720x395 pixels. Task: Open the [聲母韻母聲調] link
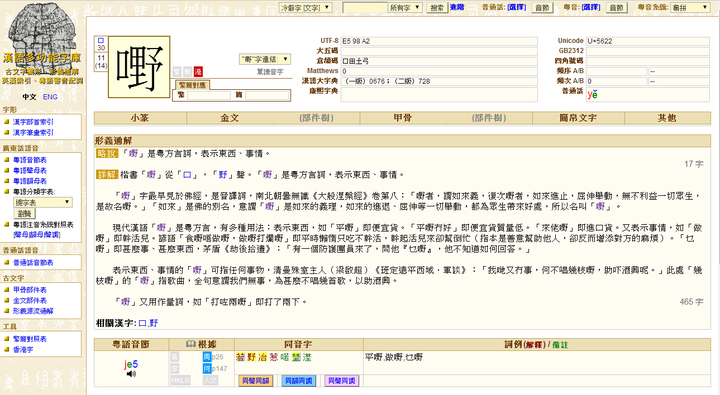click(x=37, y=235)
